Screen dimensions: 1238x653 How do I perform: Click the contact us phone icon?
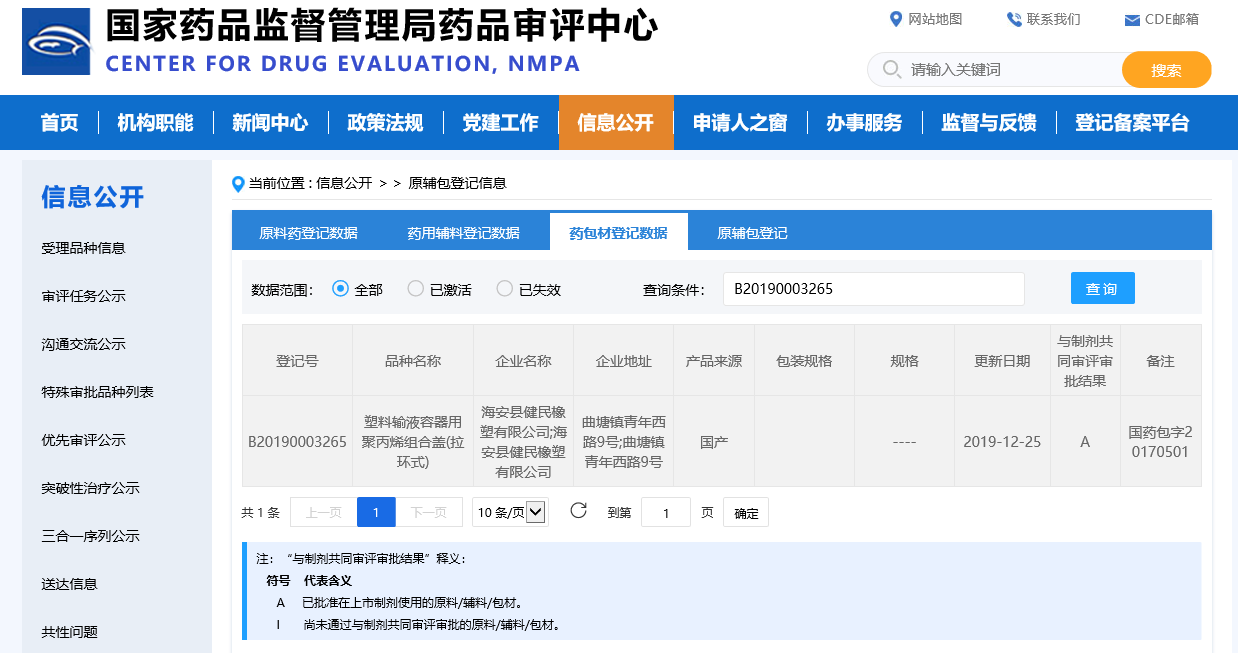pos(1014,19)
